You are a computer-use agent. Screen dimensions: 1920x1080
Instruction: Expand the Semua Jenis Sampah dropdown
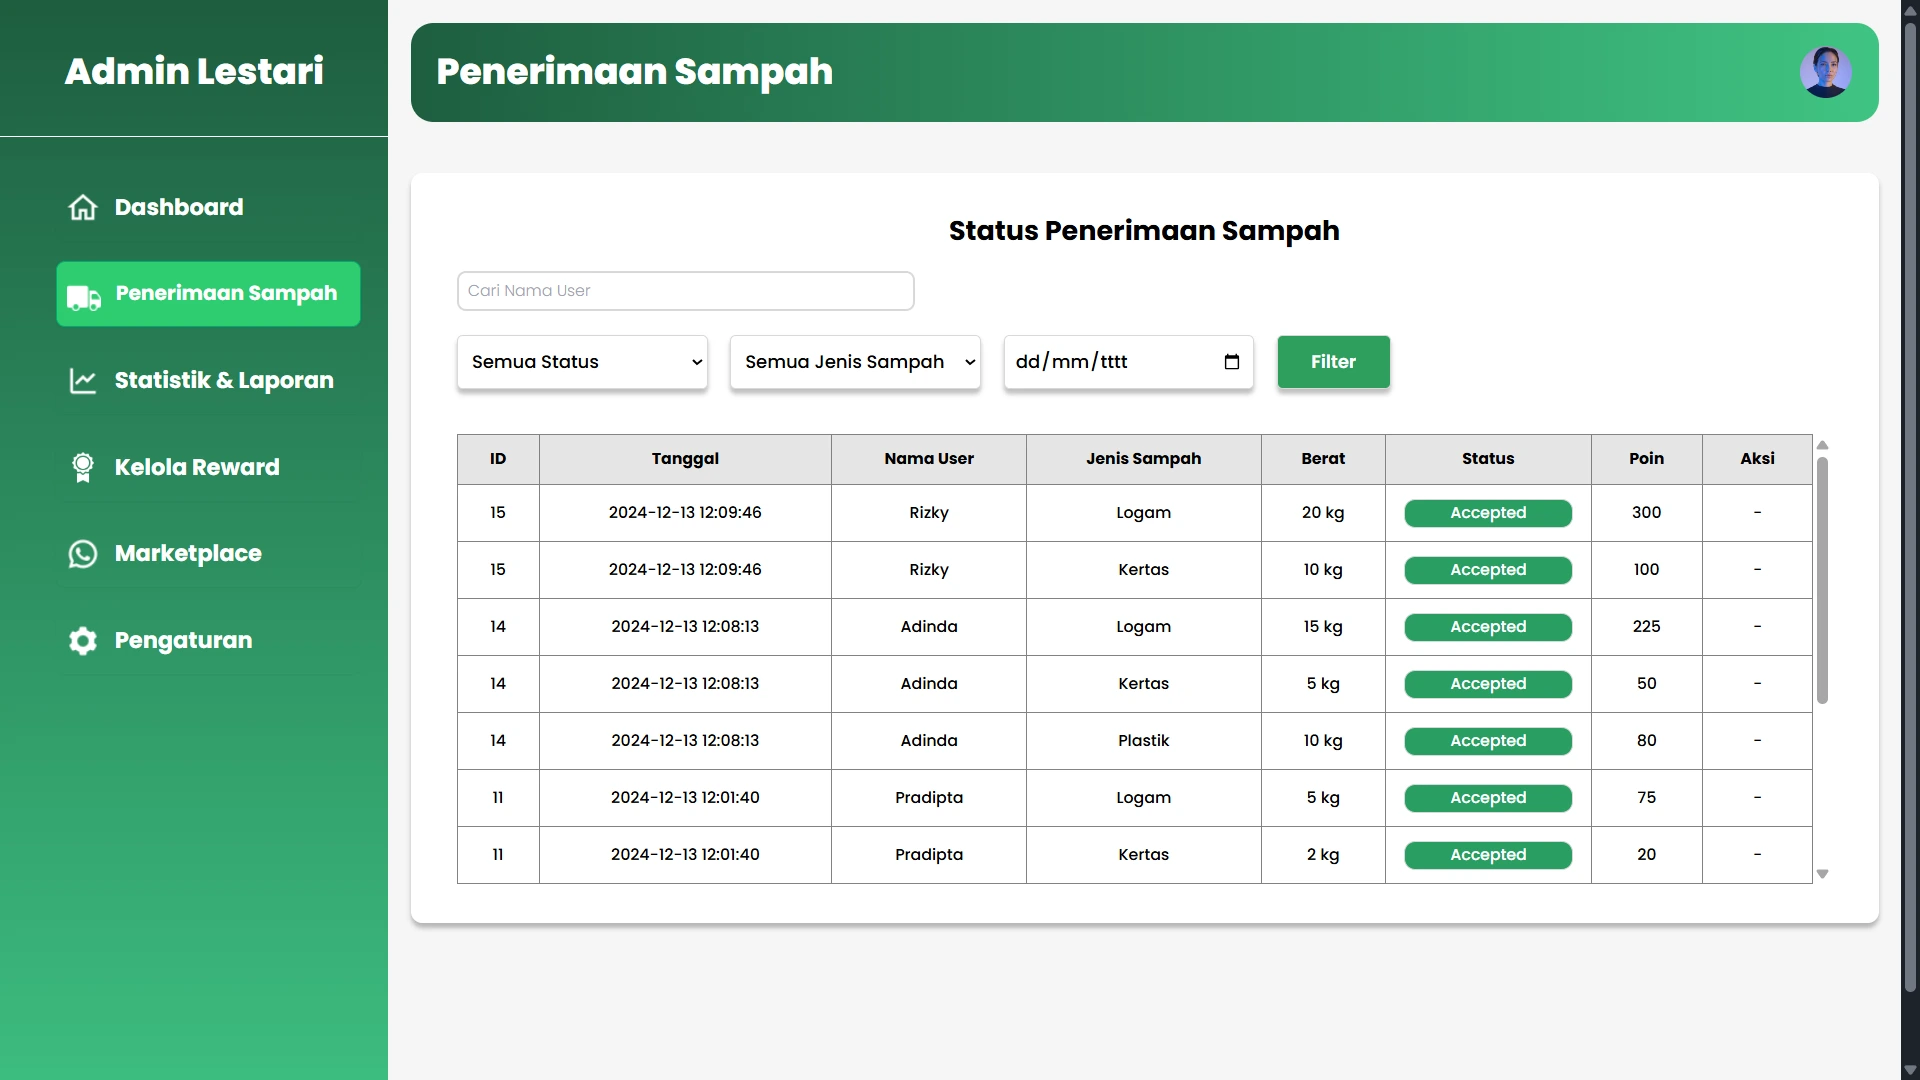tap(855, 362)
